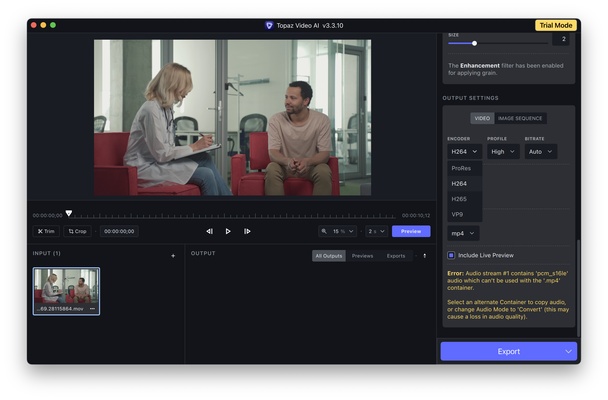The image size is (608, 400).
Task: Click the output sort arrow icon
Action: (425, 256)
